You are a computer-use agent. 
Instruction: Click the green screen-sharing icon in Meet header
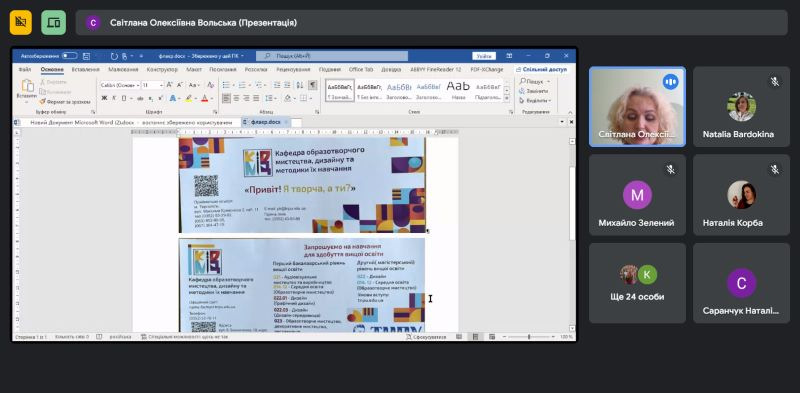click(x=54, y=22)
